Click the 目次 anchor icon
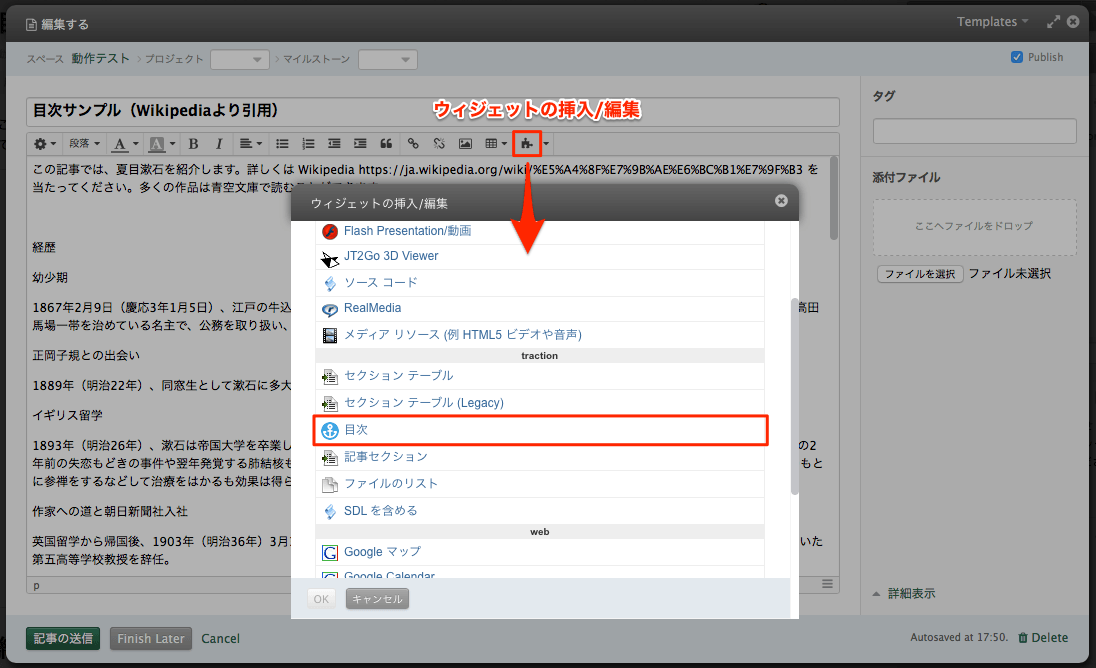This screenshot has height=668, width=1096. (330, 430)
